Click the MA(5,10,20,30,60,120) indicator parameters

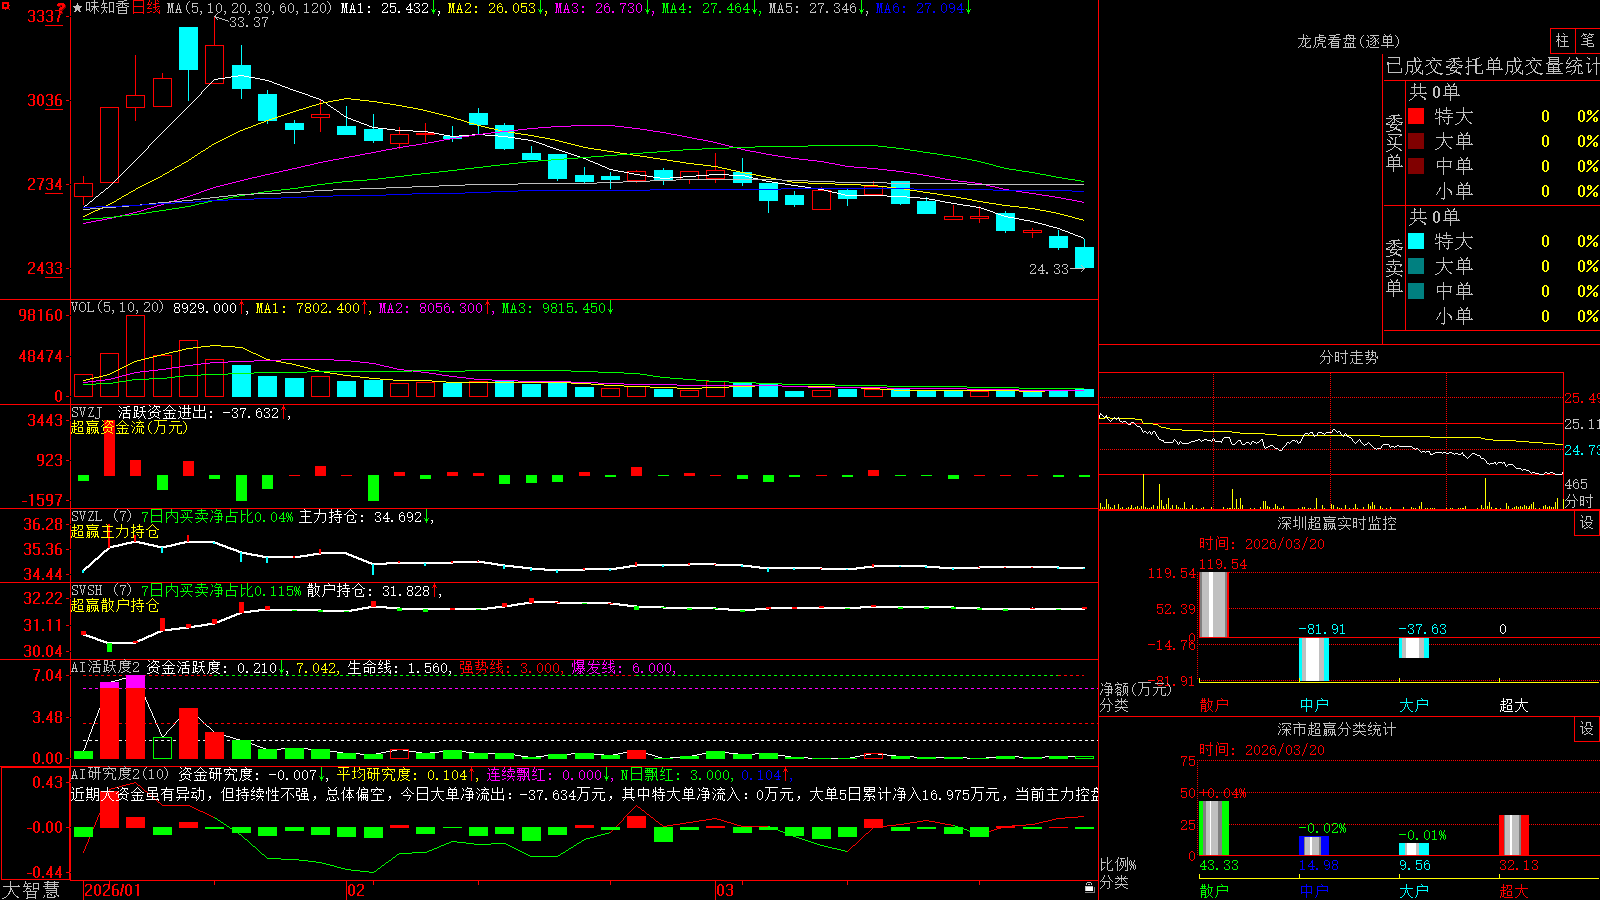click(x=249, y=8)
